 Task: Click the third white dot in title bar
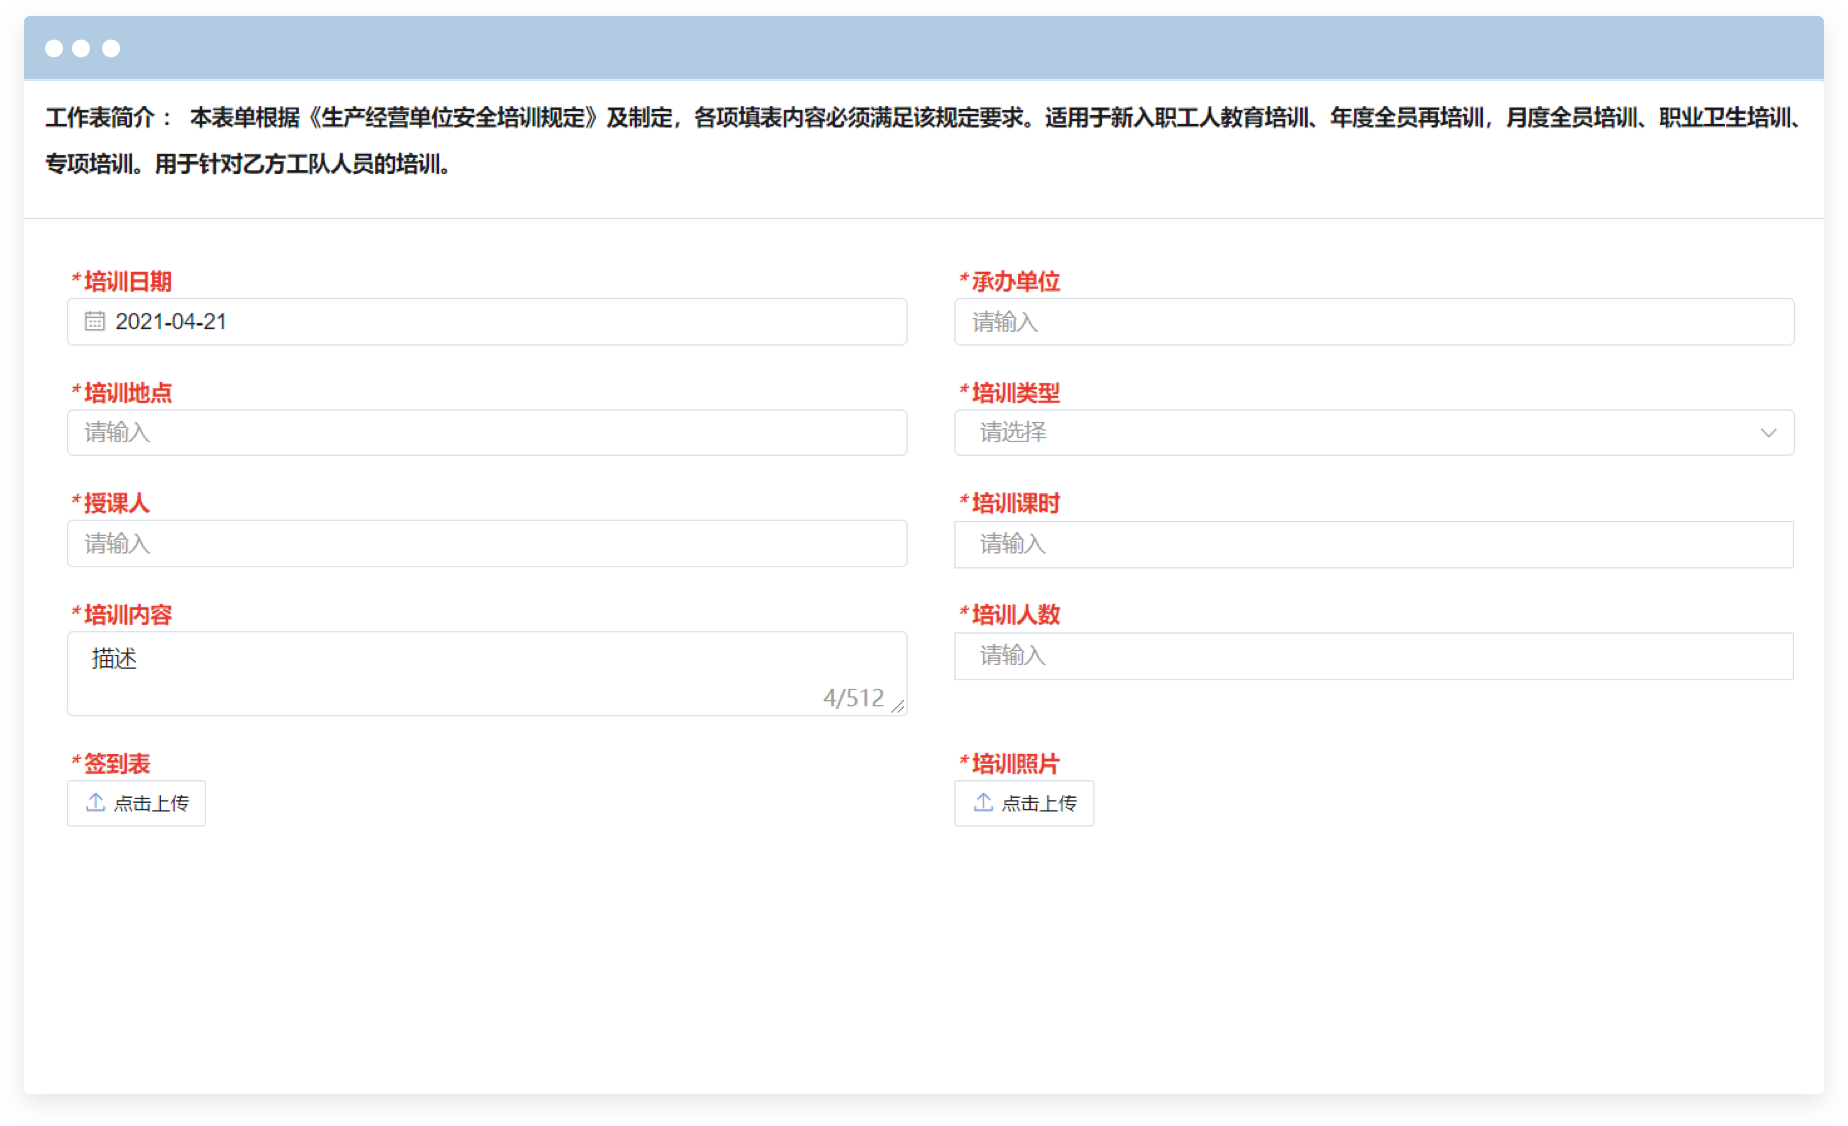point(111,48)
